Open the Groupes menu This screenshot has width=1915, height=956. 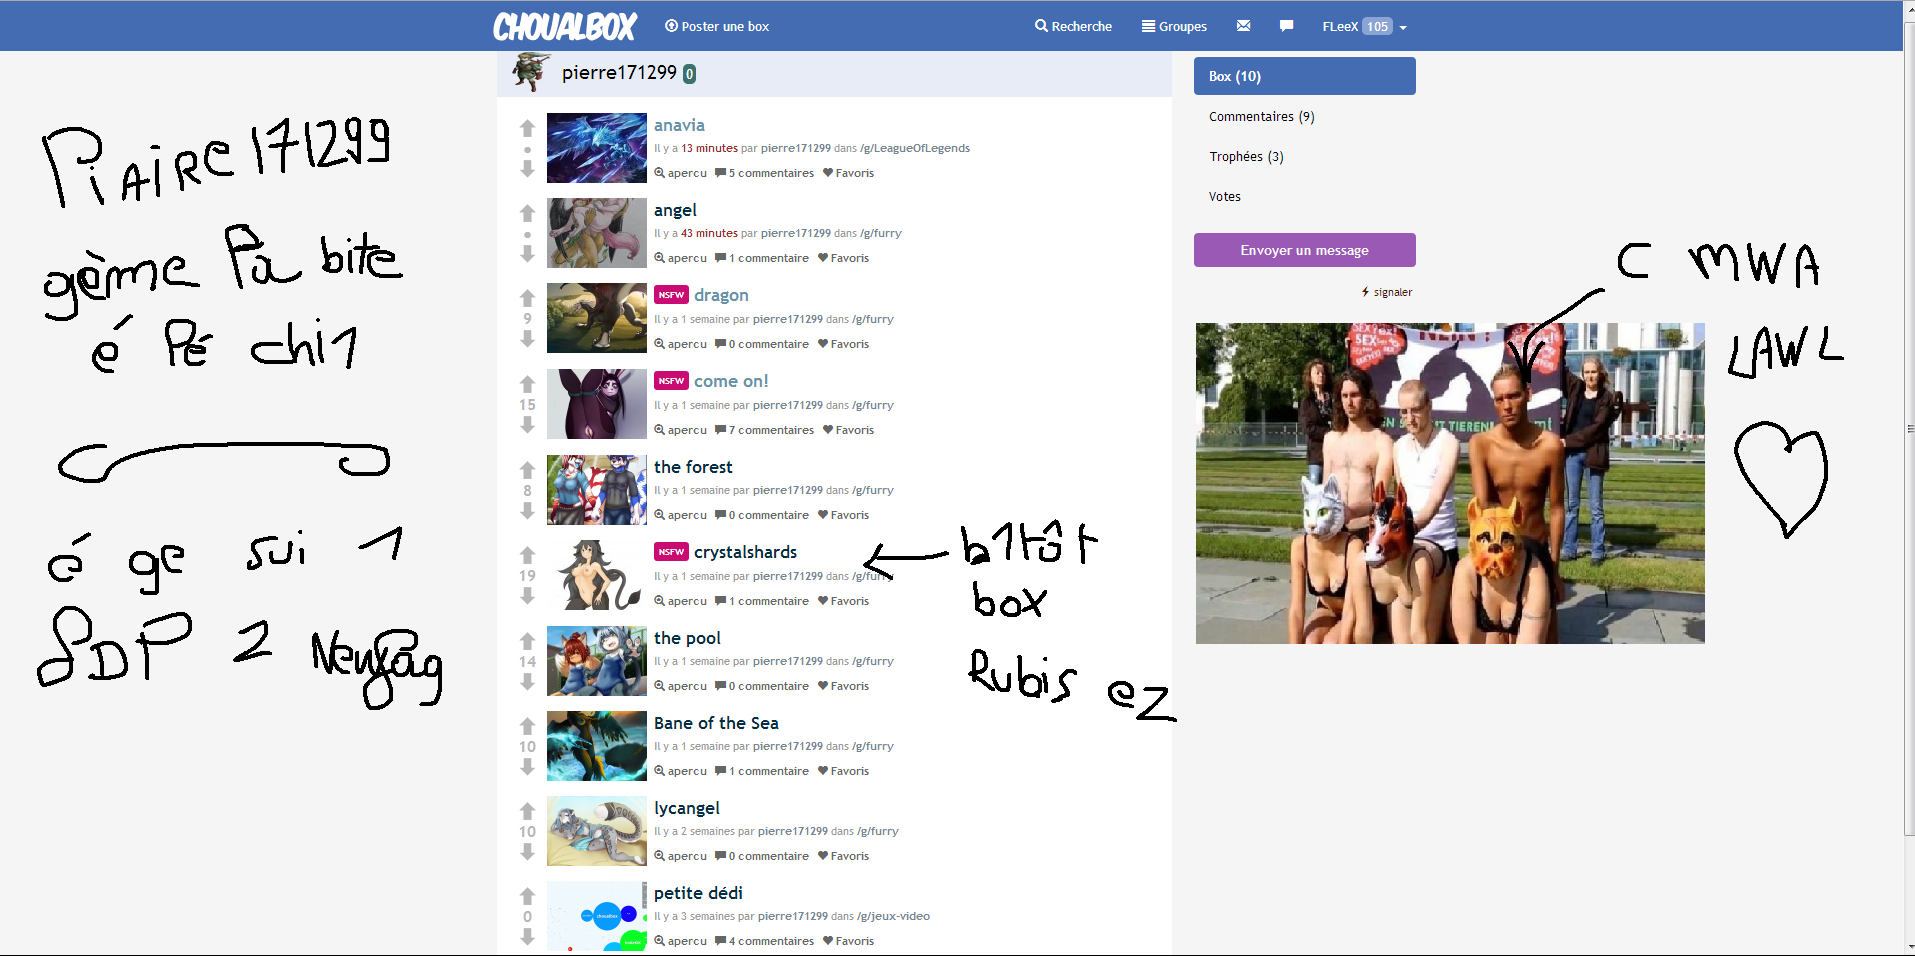pyautogui.click(x=1174, y=27)
